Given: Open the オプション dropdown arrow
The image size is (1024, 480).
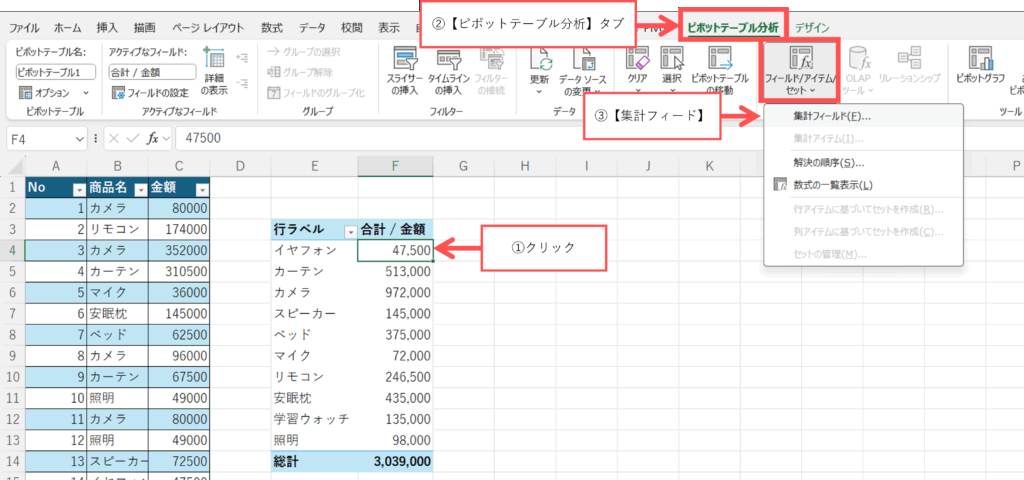Looking at the screenshot, I should click(85, 93).
